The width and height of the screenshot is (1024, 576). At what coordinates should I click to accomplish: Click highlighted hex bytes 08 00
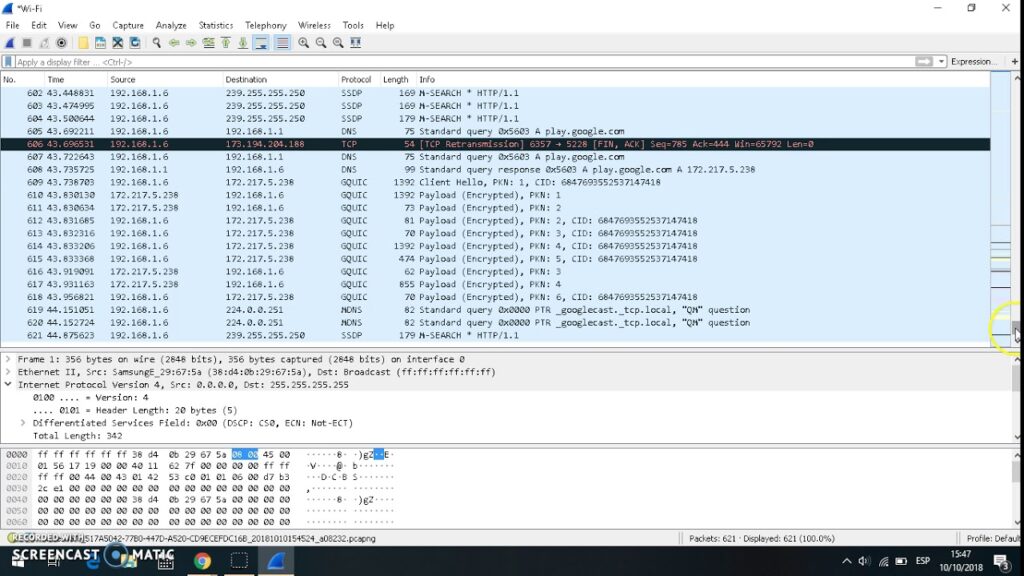(x=245, y=455)
